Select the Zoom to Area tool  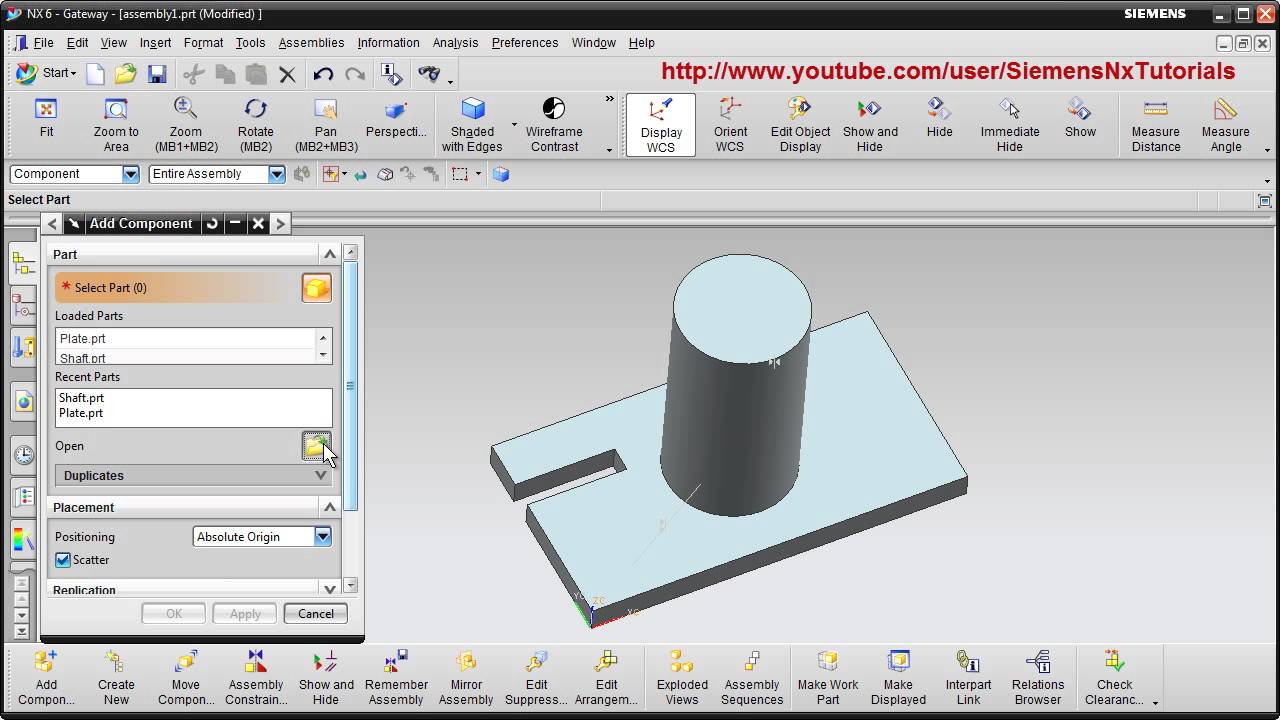pos(116,109)
